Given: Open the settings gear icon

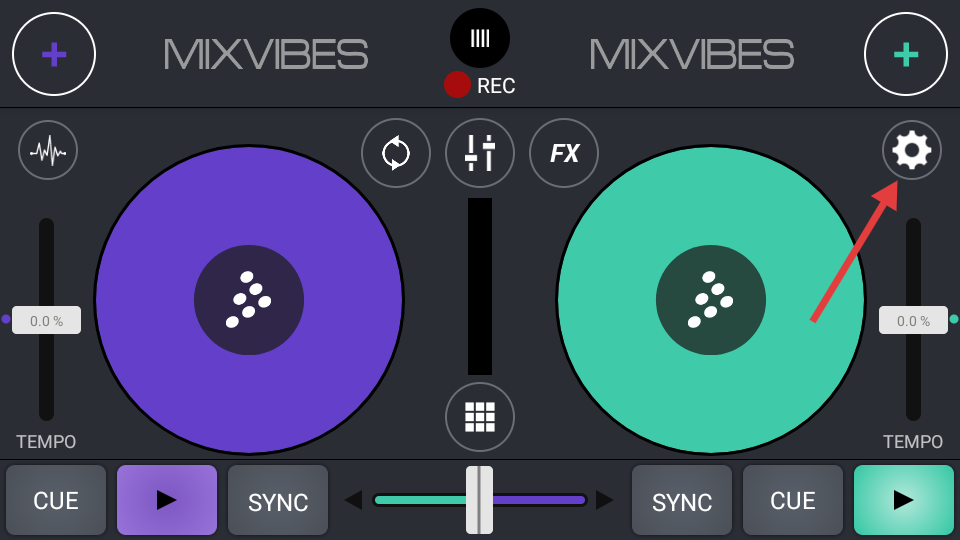Looking at the screenshot, I should 911,151.
